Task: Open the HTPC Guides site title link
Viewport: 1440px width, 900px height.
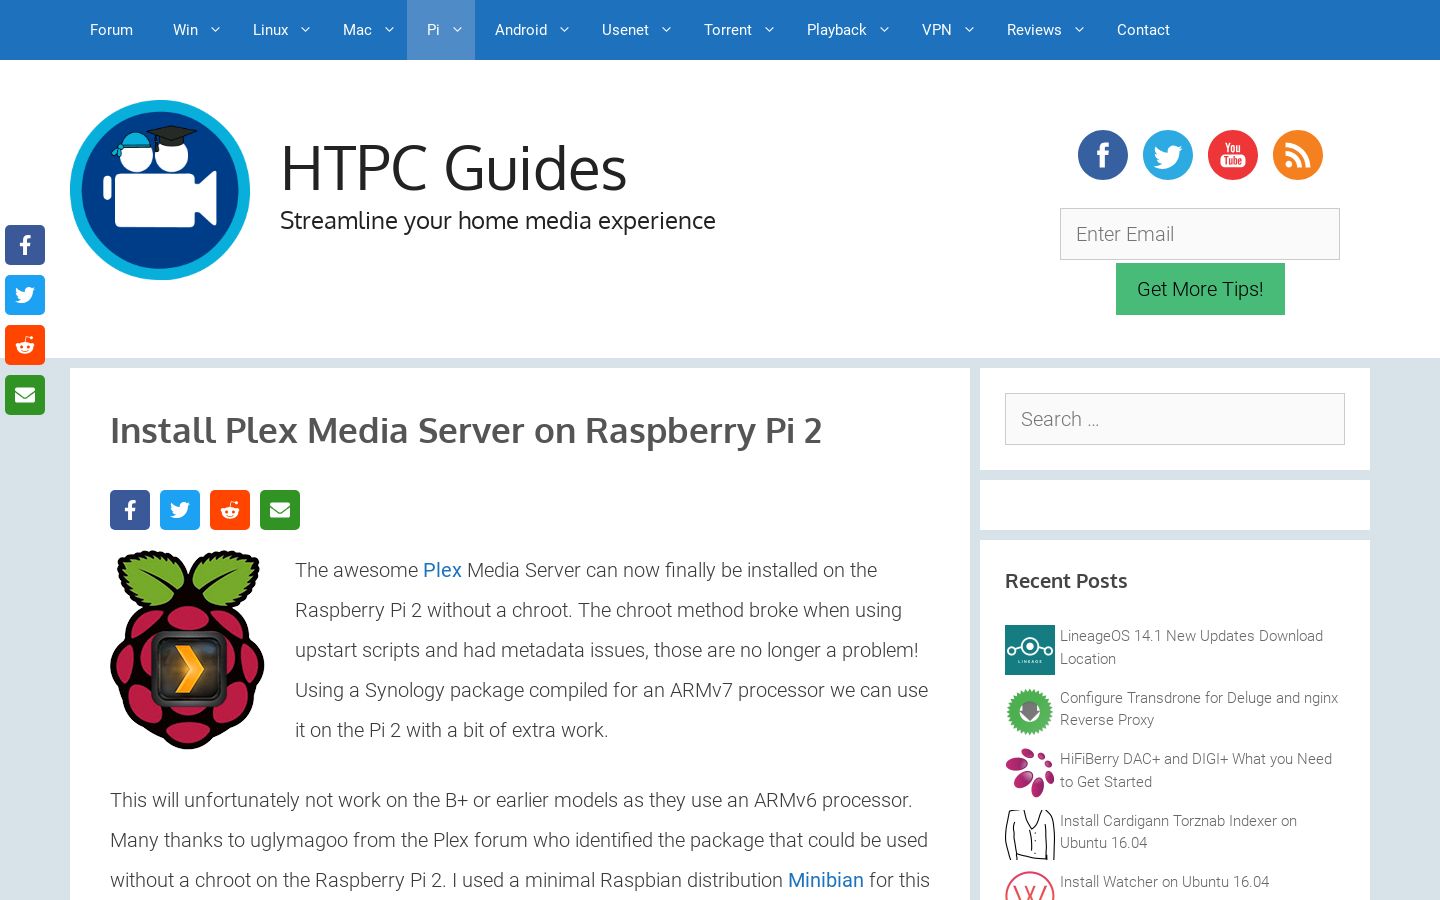Action: 453,168
